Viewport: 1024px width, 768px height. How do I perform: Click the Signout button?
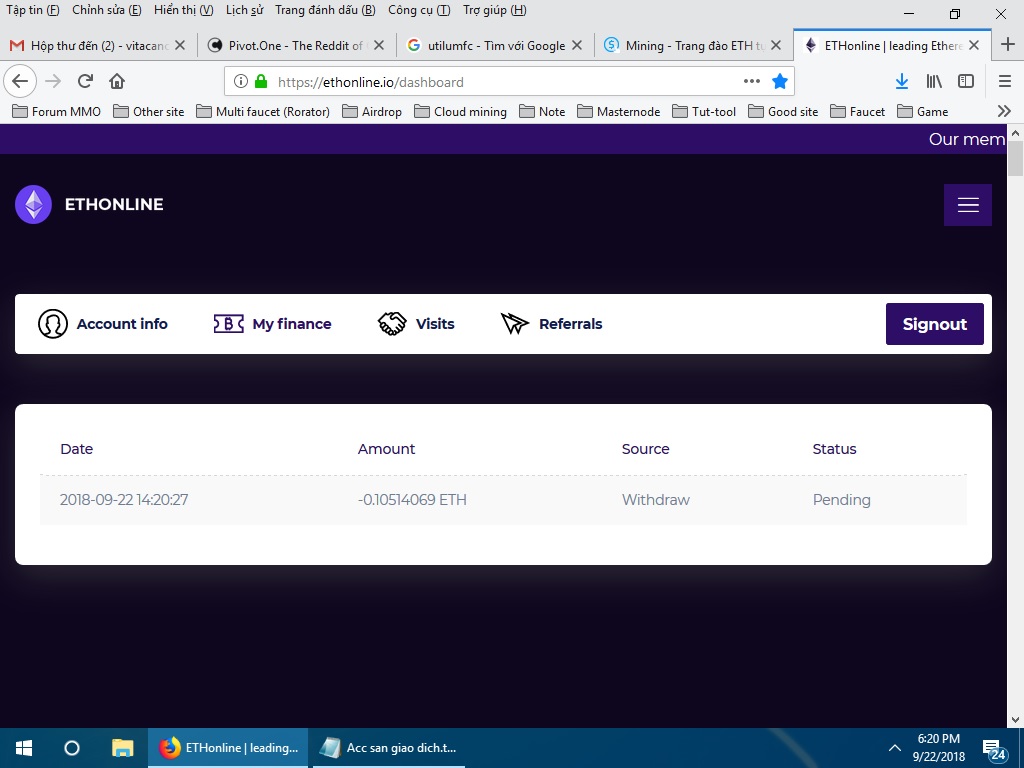point(935,324)
